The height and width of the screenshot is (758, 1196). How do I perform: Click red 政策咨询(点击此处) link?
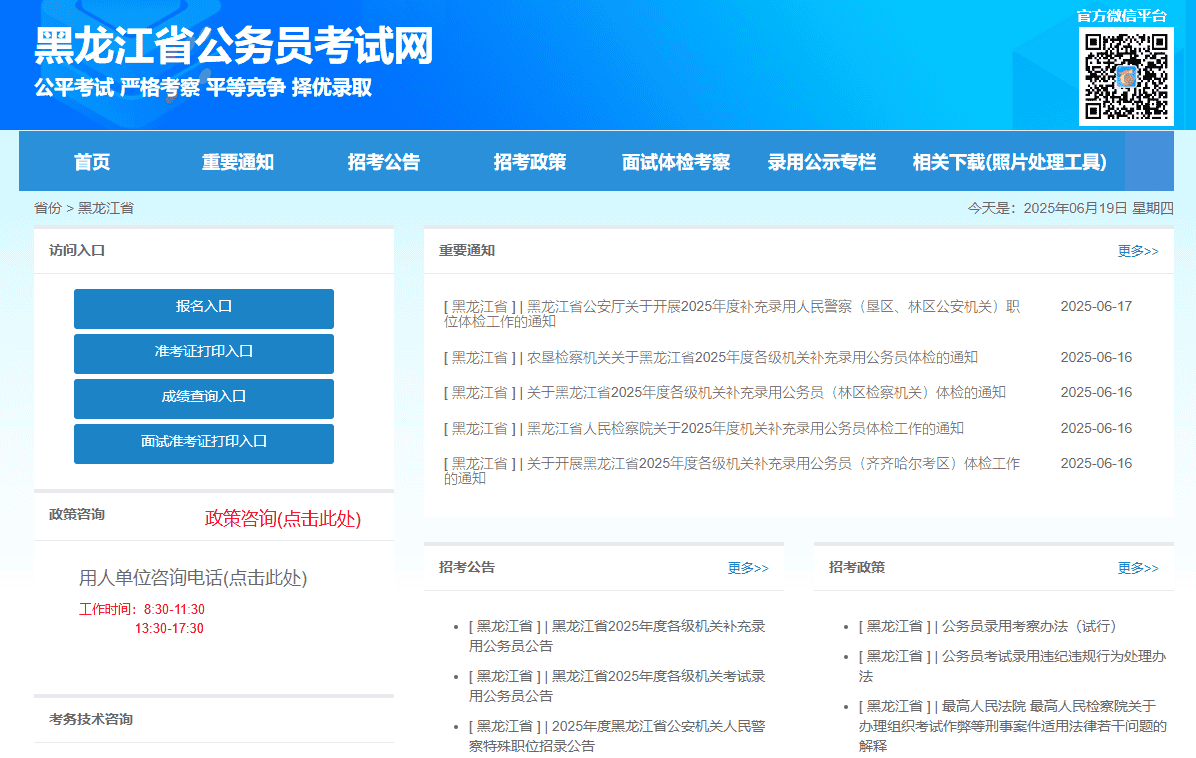(x=283, y=519)
